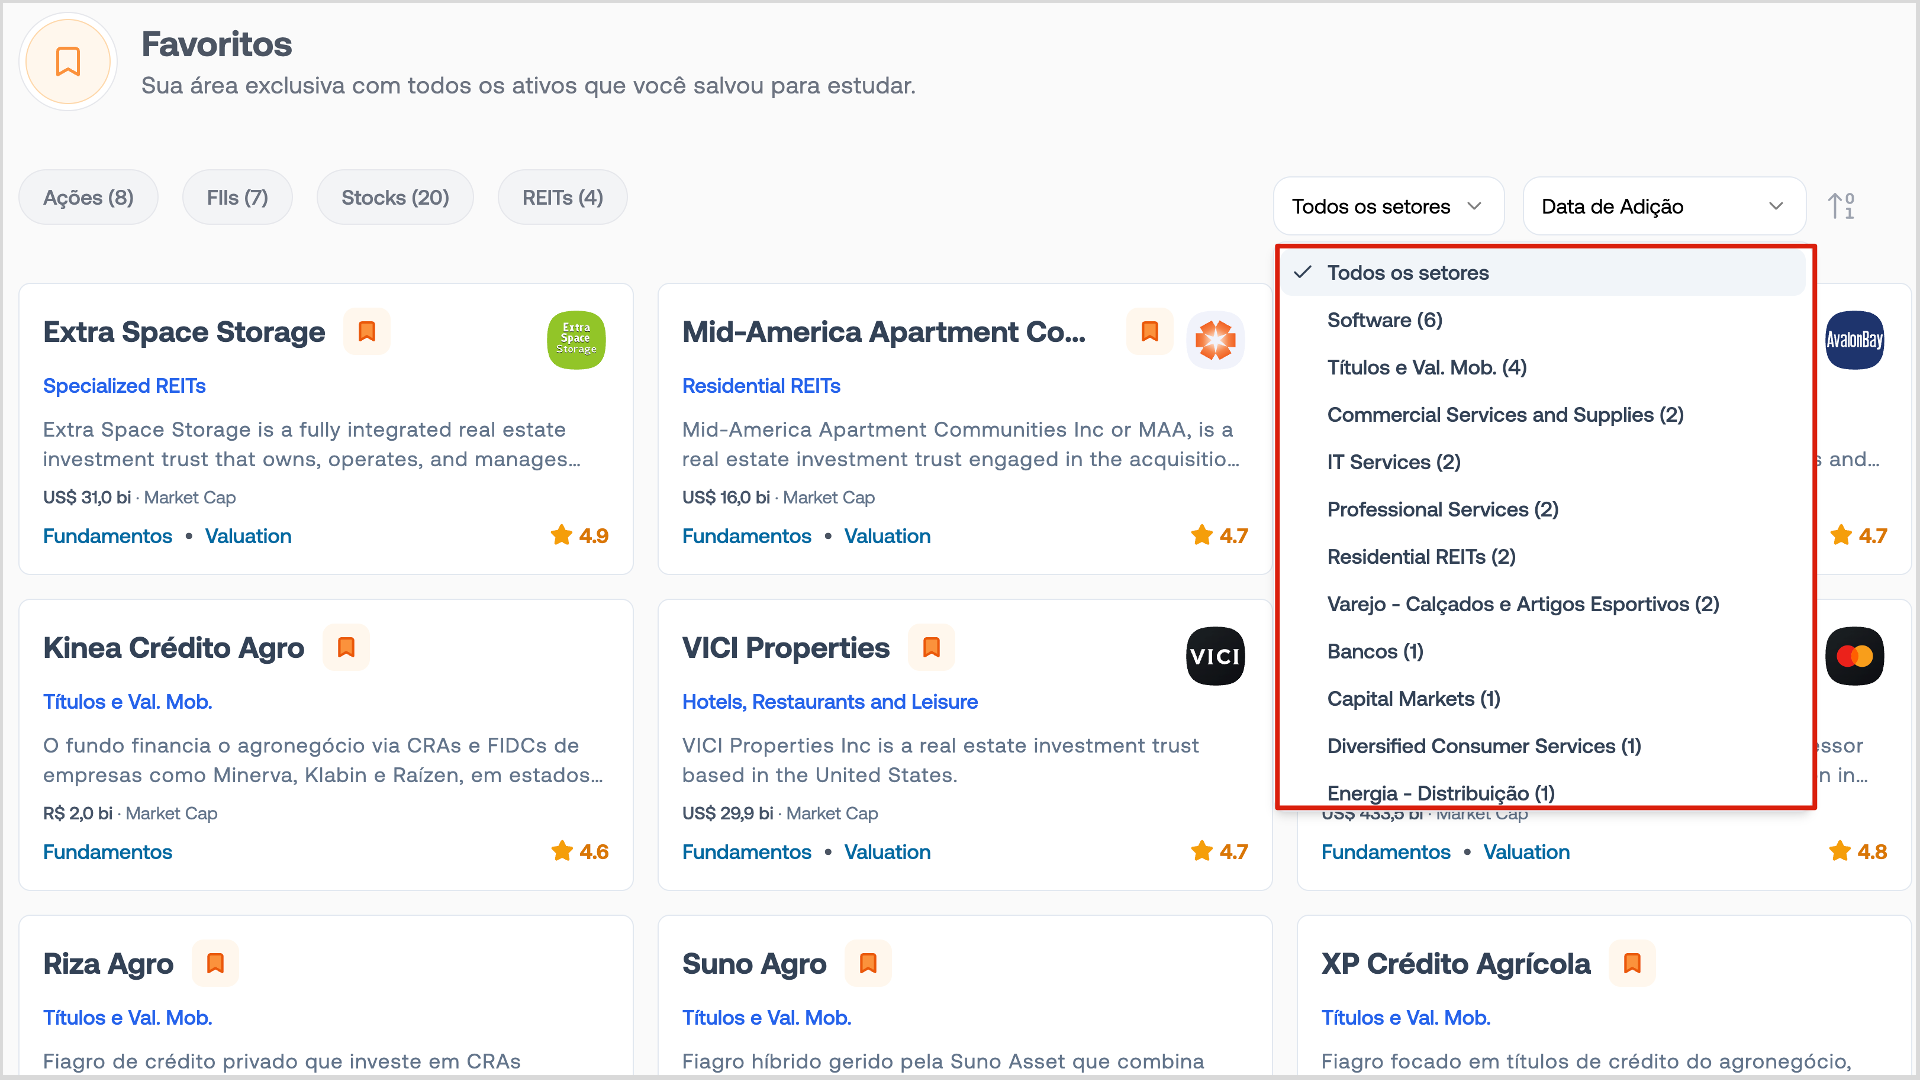The height and width of the screenshot is (1080, 1920).
Task: Open Mid-America Apartment Co... title
Action: (884, 332)
